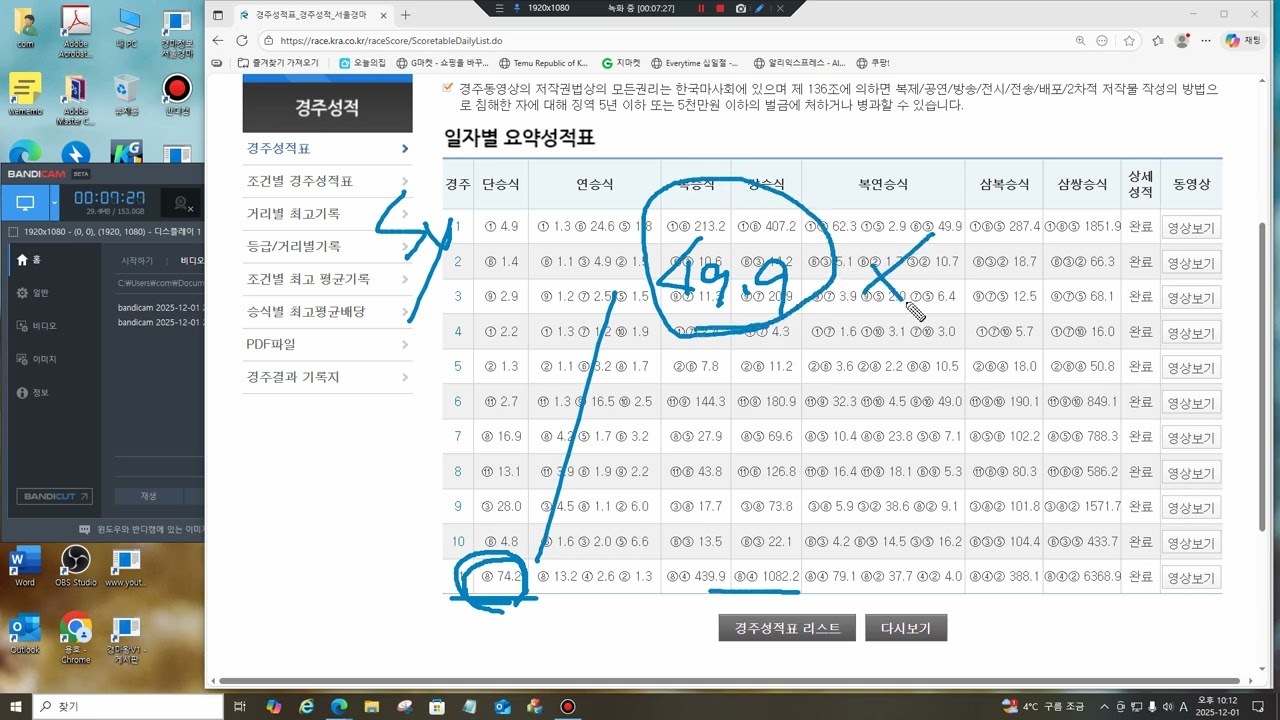Select Bandicam screen recording mode monitor icon
Image resolution: width=1280 pixels, height=720 pixels.
coord(25,204)
